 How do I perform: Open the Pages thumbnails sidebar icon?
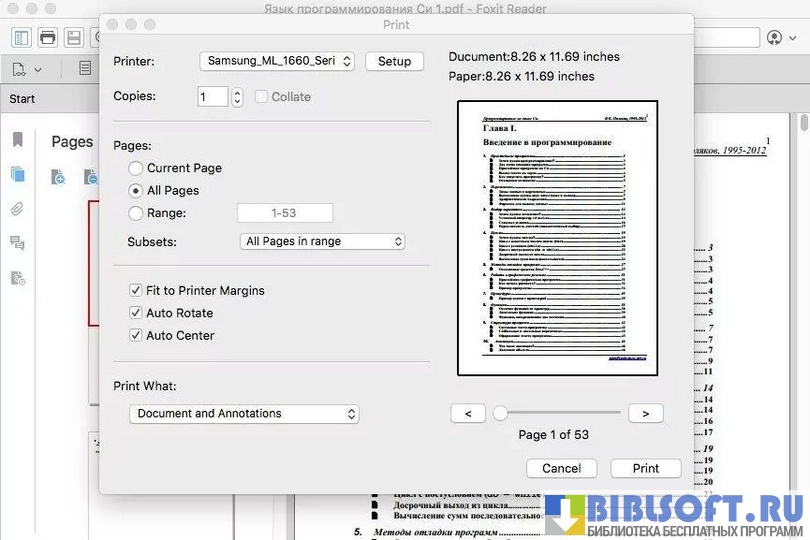[17, 174]
